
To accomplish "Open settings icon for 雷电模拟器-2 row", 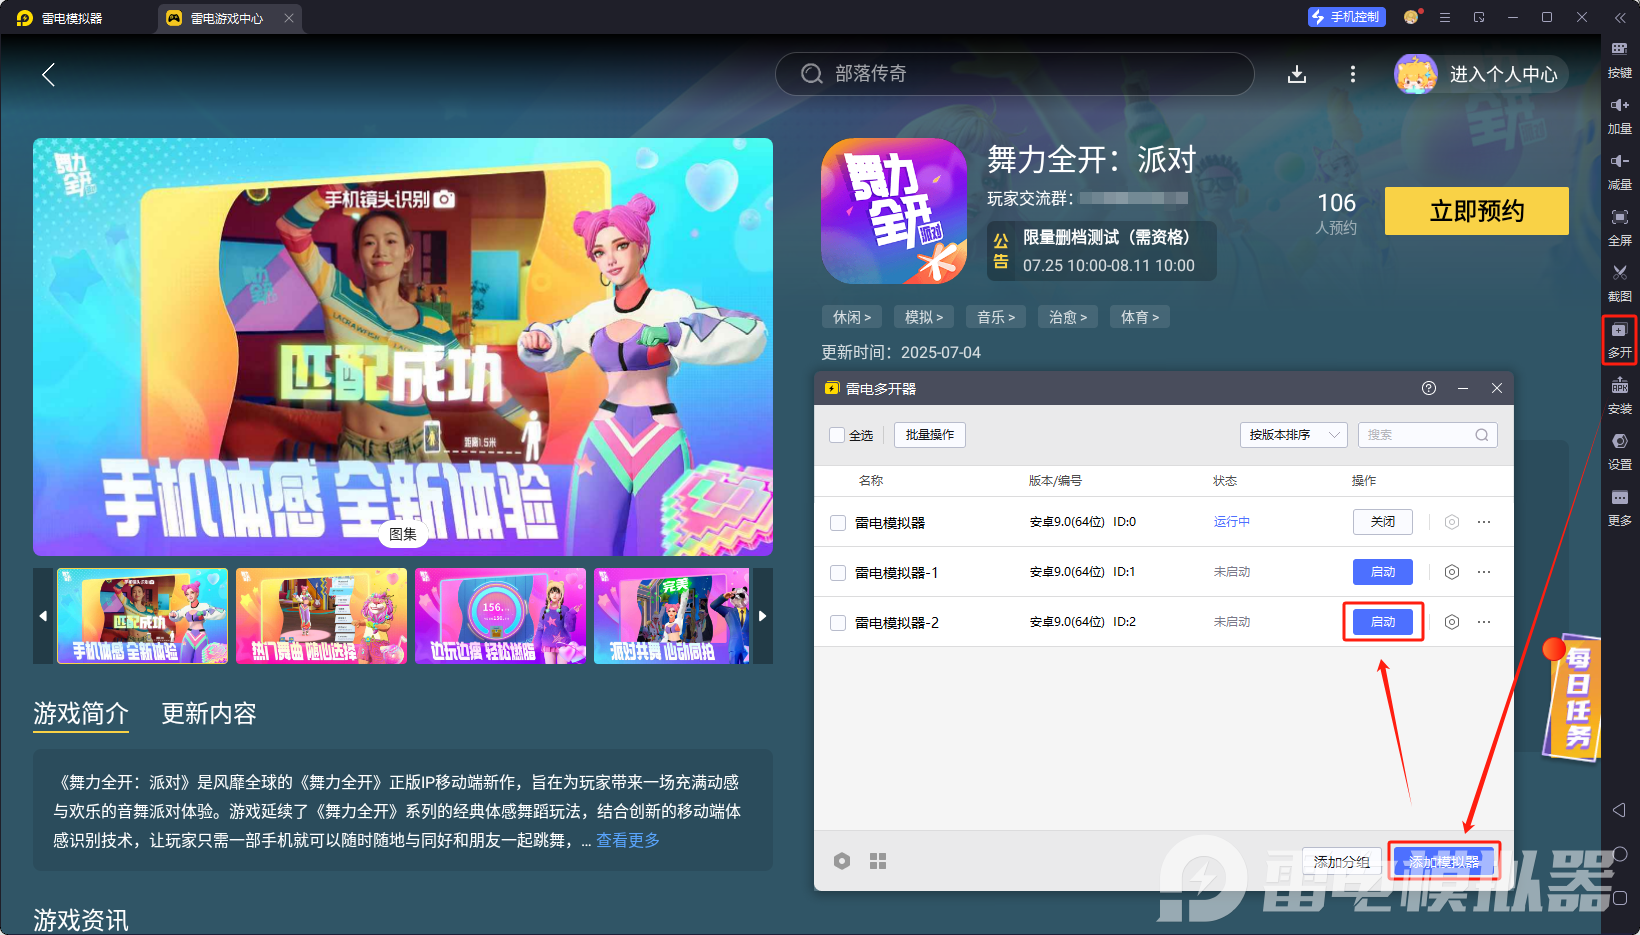I will pyautogui.click(x=1452, y=622).
